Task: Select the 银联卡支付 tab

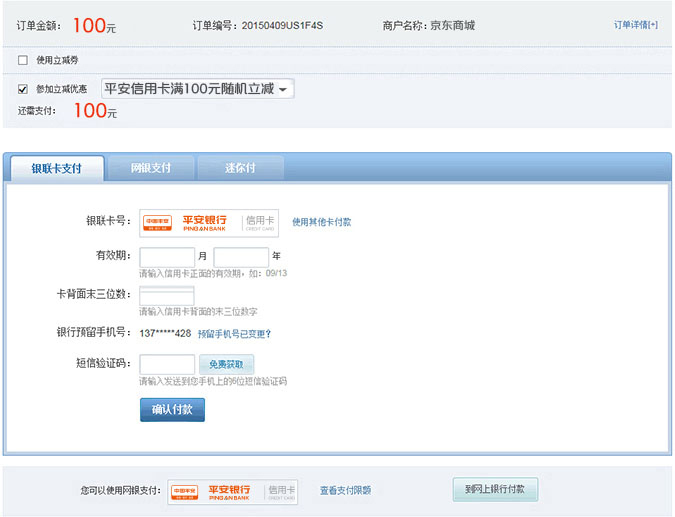Action: click(x=56, y=168)
